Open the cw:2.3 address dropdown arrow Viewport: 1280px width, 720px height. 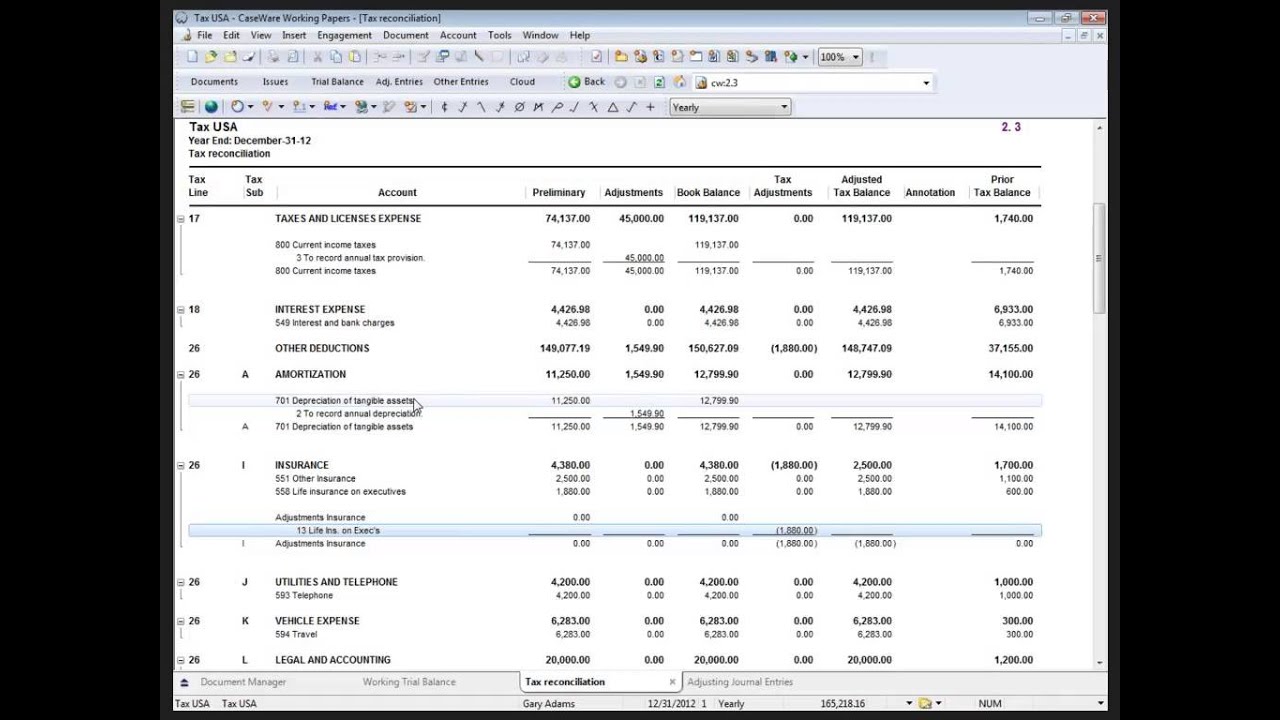(926, 83)
